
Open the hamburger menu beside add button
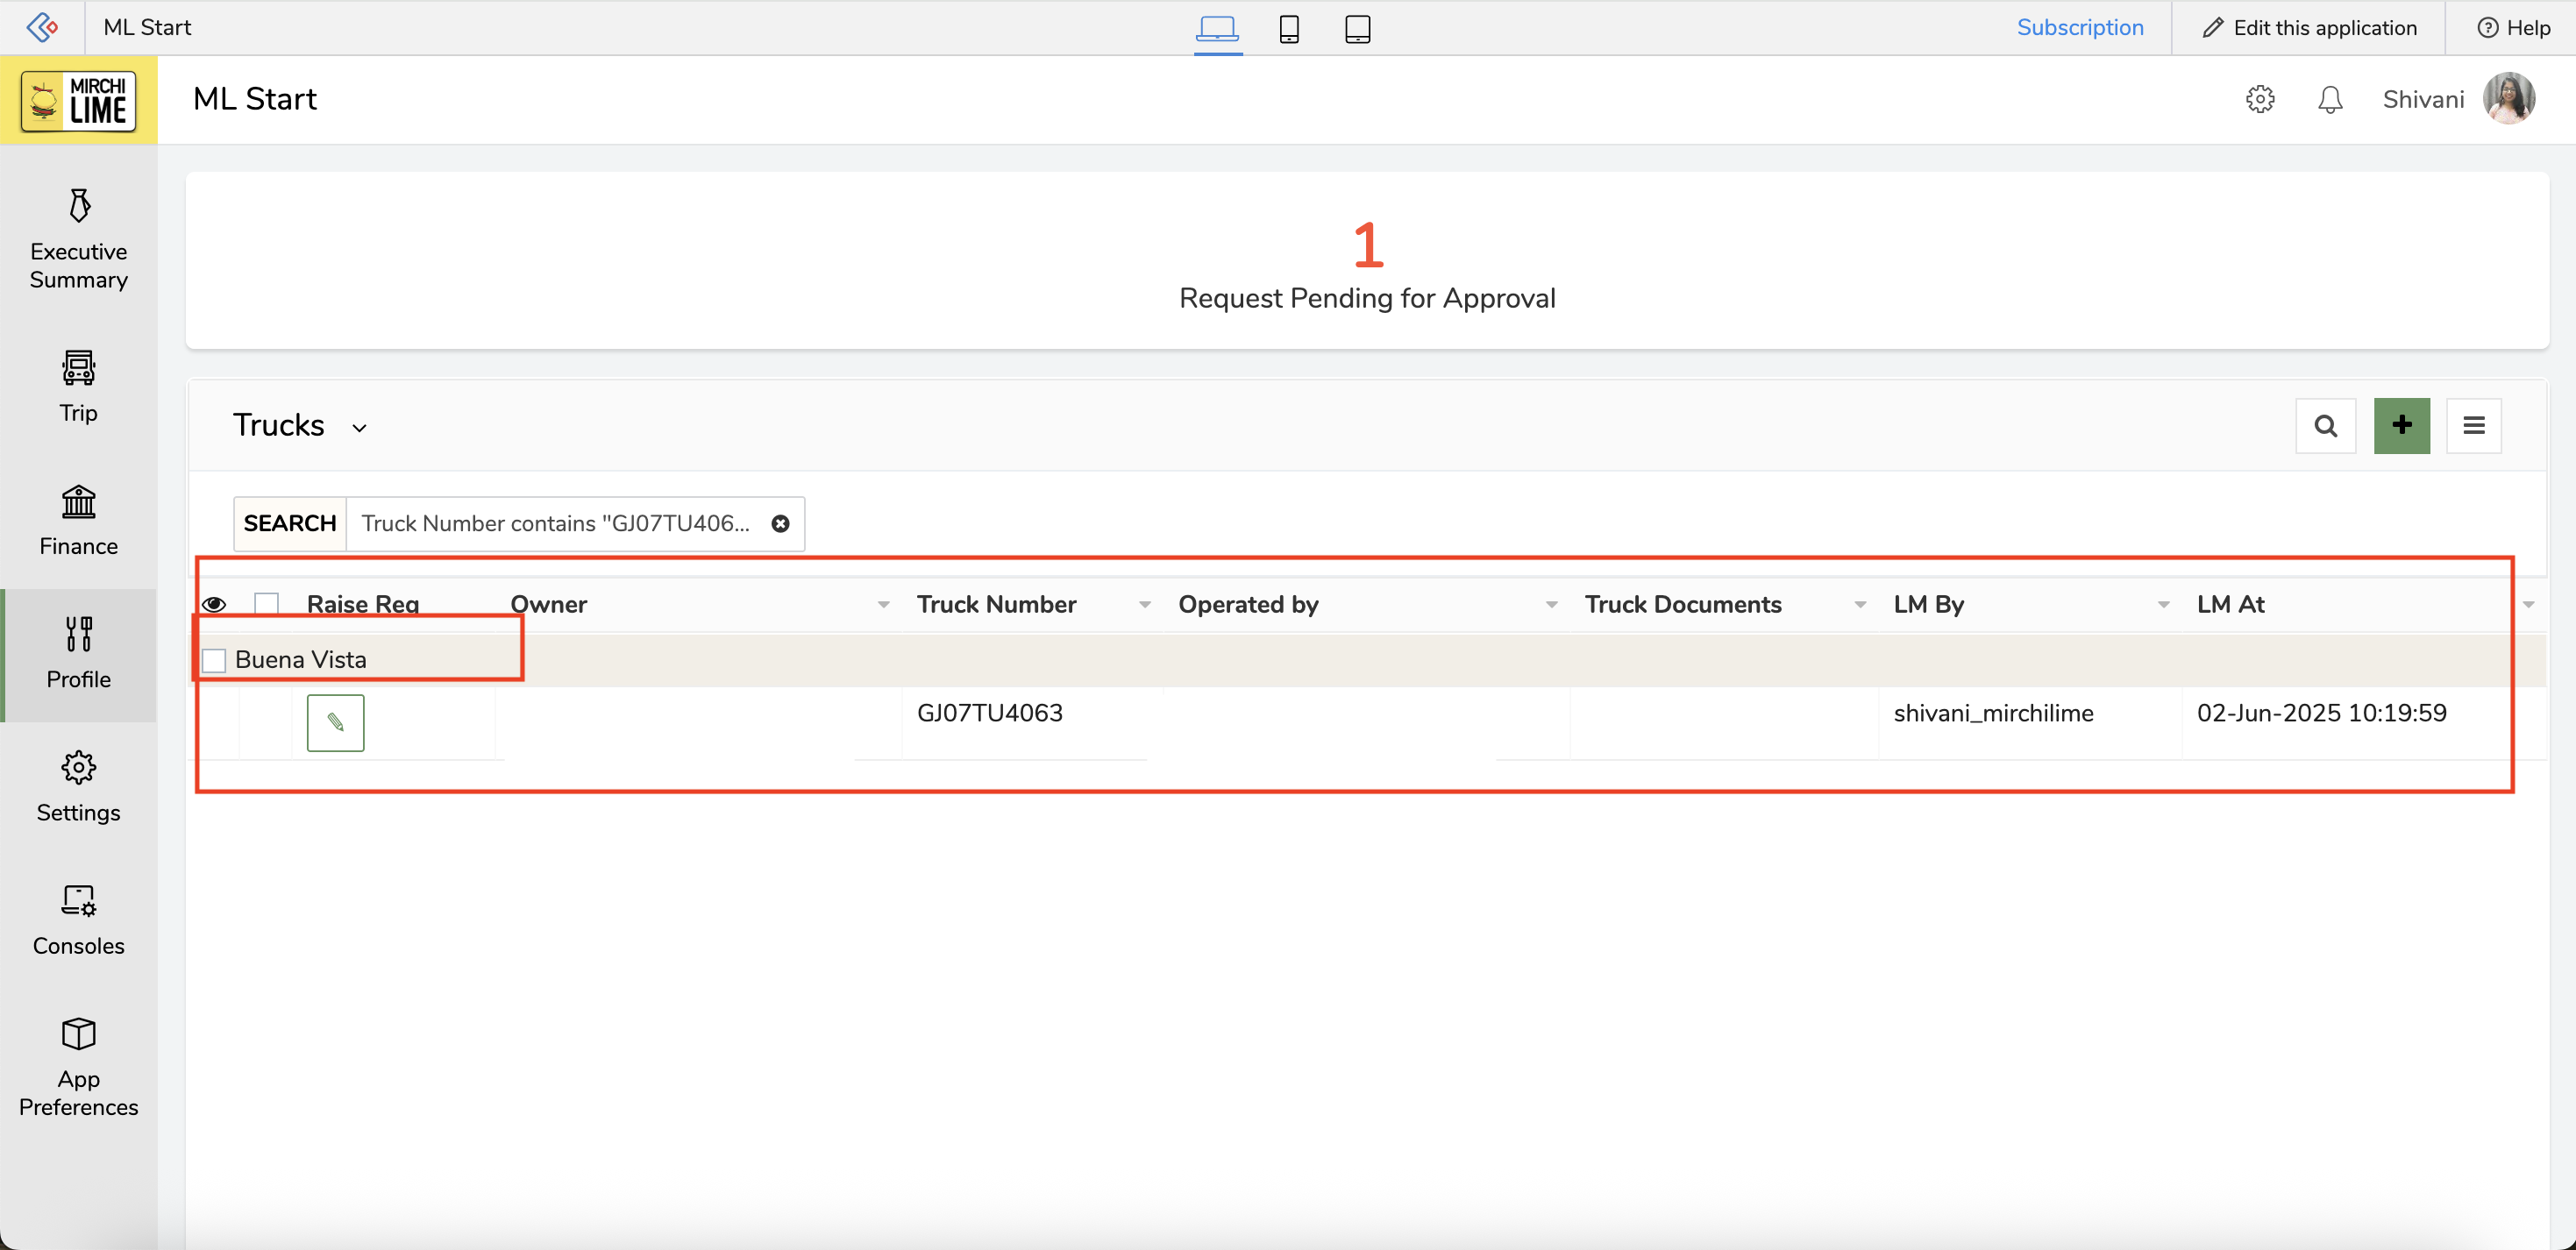click(x=2473, y=425)
